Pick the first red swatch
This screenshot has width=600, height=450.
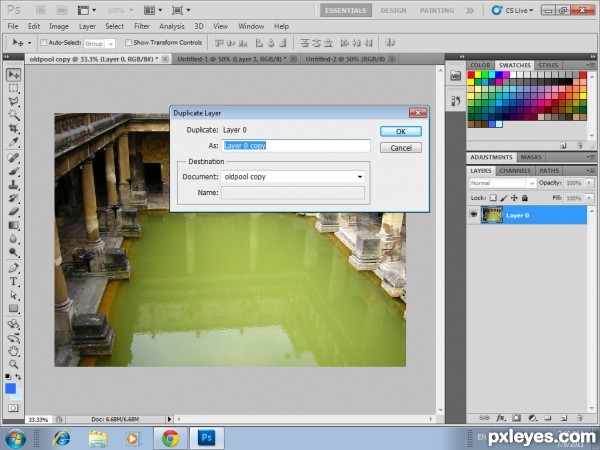[471, 75]
